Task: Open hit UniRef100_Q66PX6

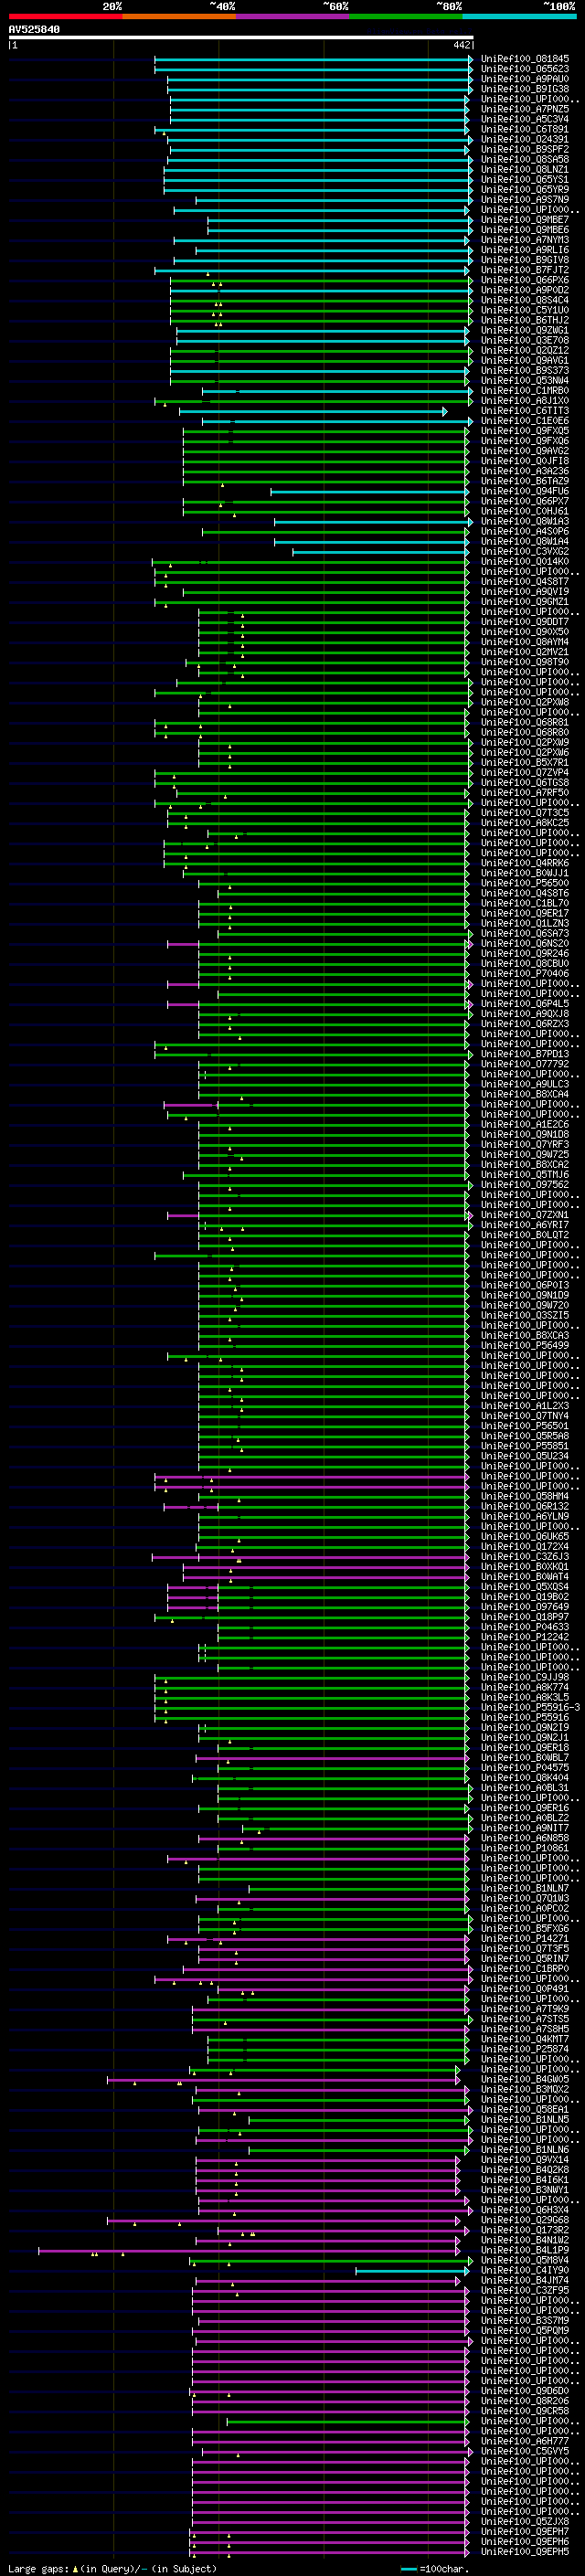Action: (x=525, y=280)
